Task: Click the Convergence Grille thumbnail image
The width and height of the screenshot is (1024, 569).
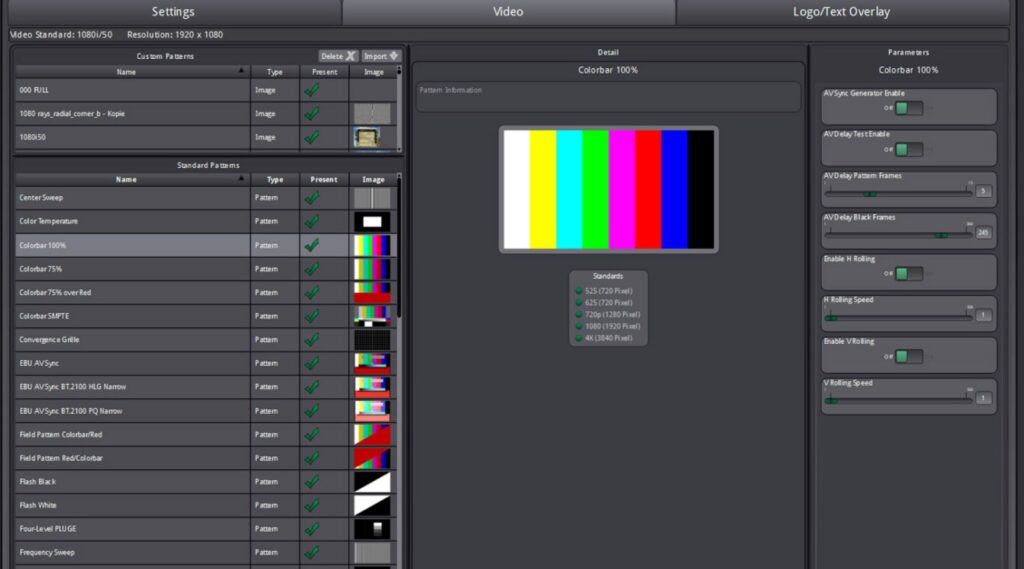Action: coord(372,340)
